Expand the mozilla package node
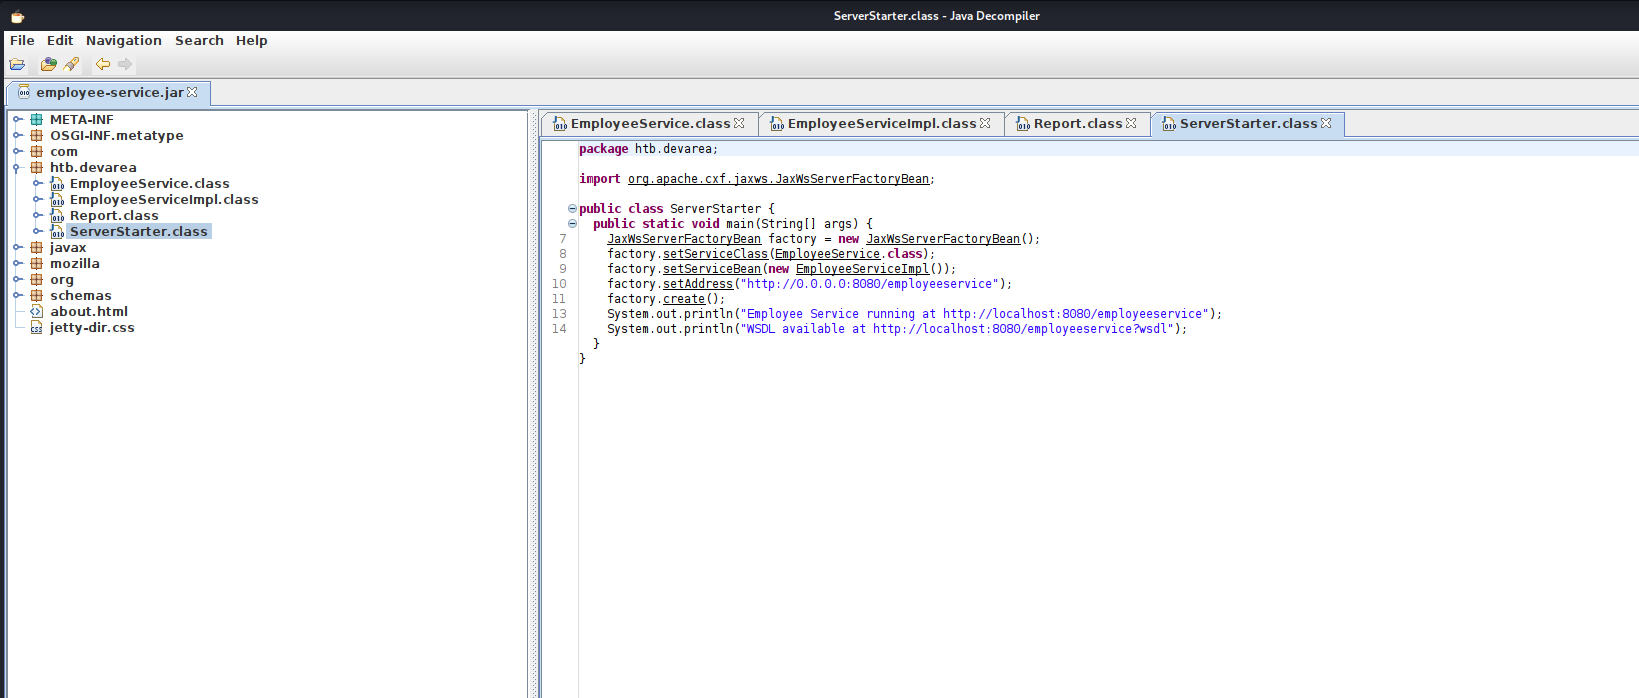The image size is (1639, 698). pyautogui.click(x=17, y=264)
